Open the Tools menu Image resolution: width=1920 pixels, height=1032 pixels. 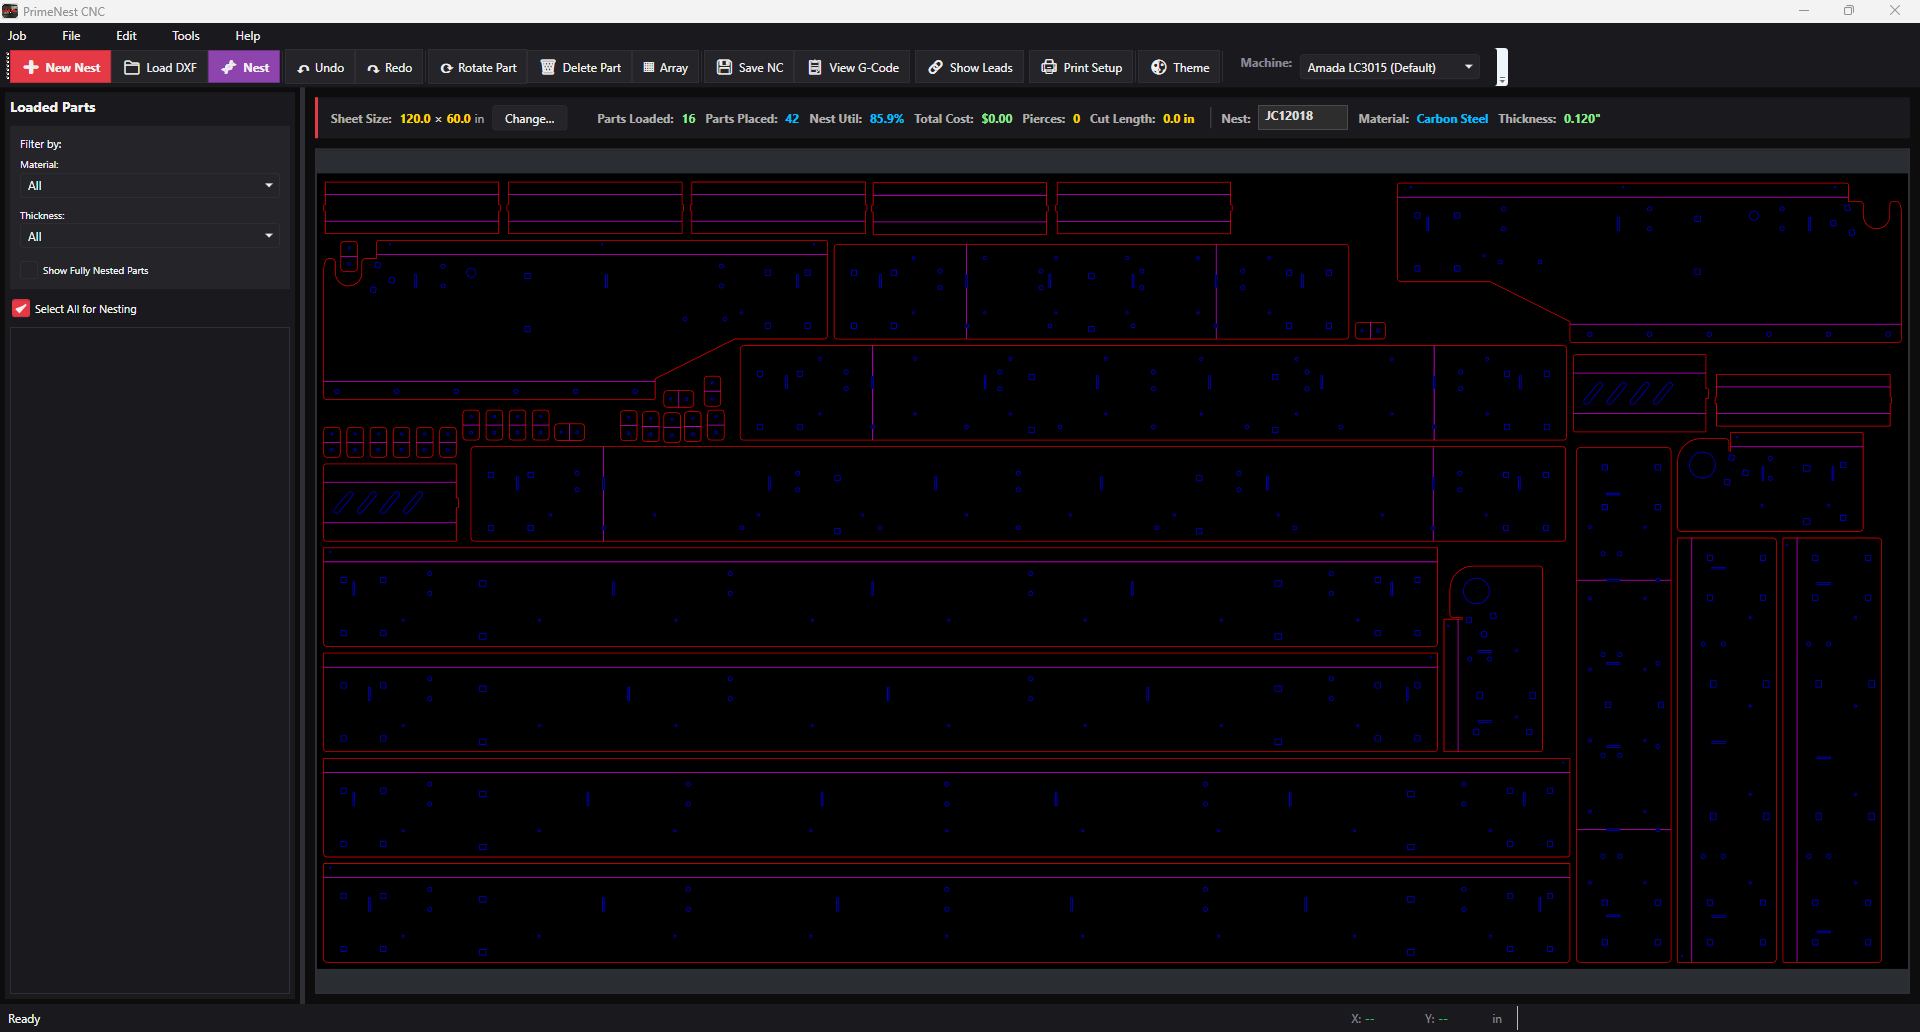coord(186,35)
